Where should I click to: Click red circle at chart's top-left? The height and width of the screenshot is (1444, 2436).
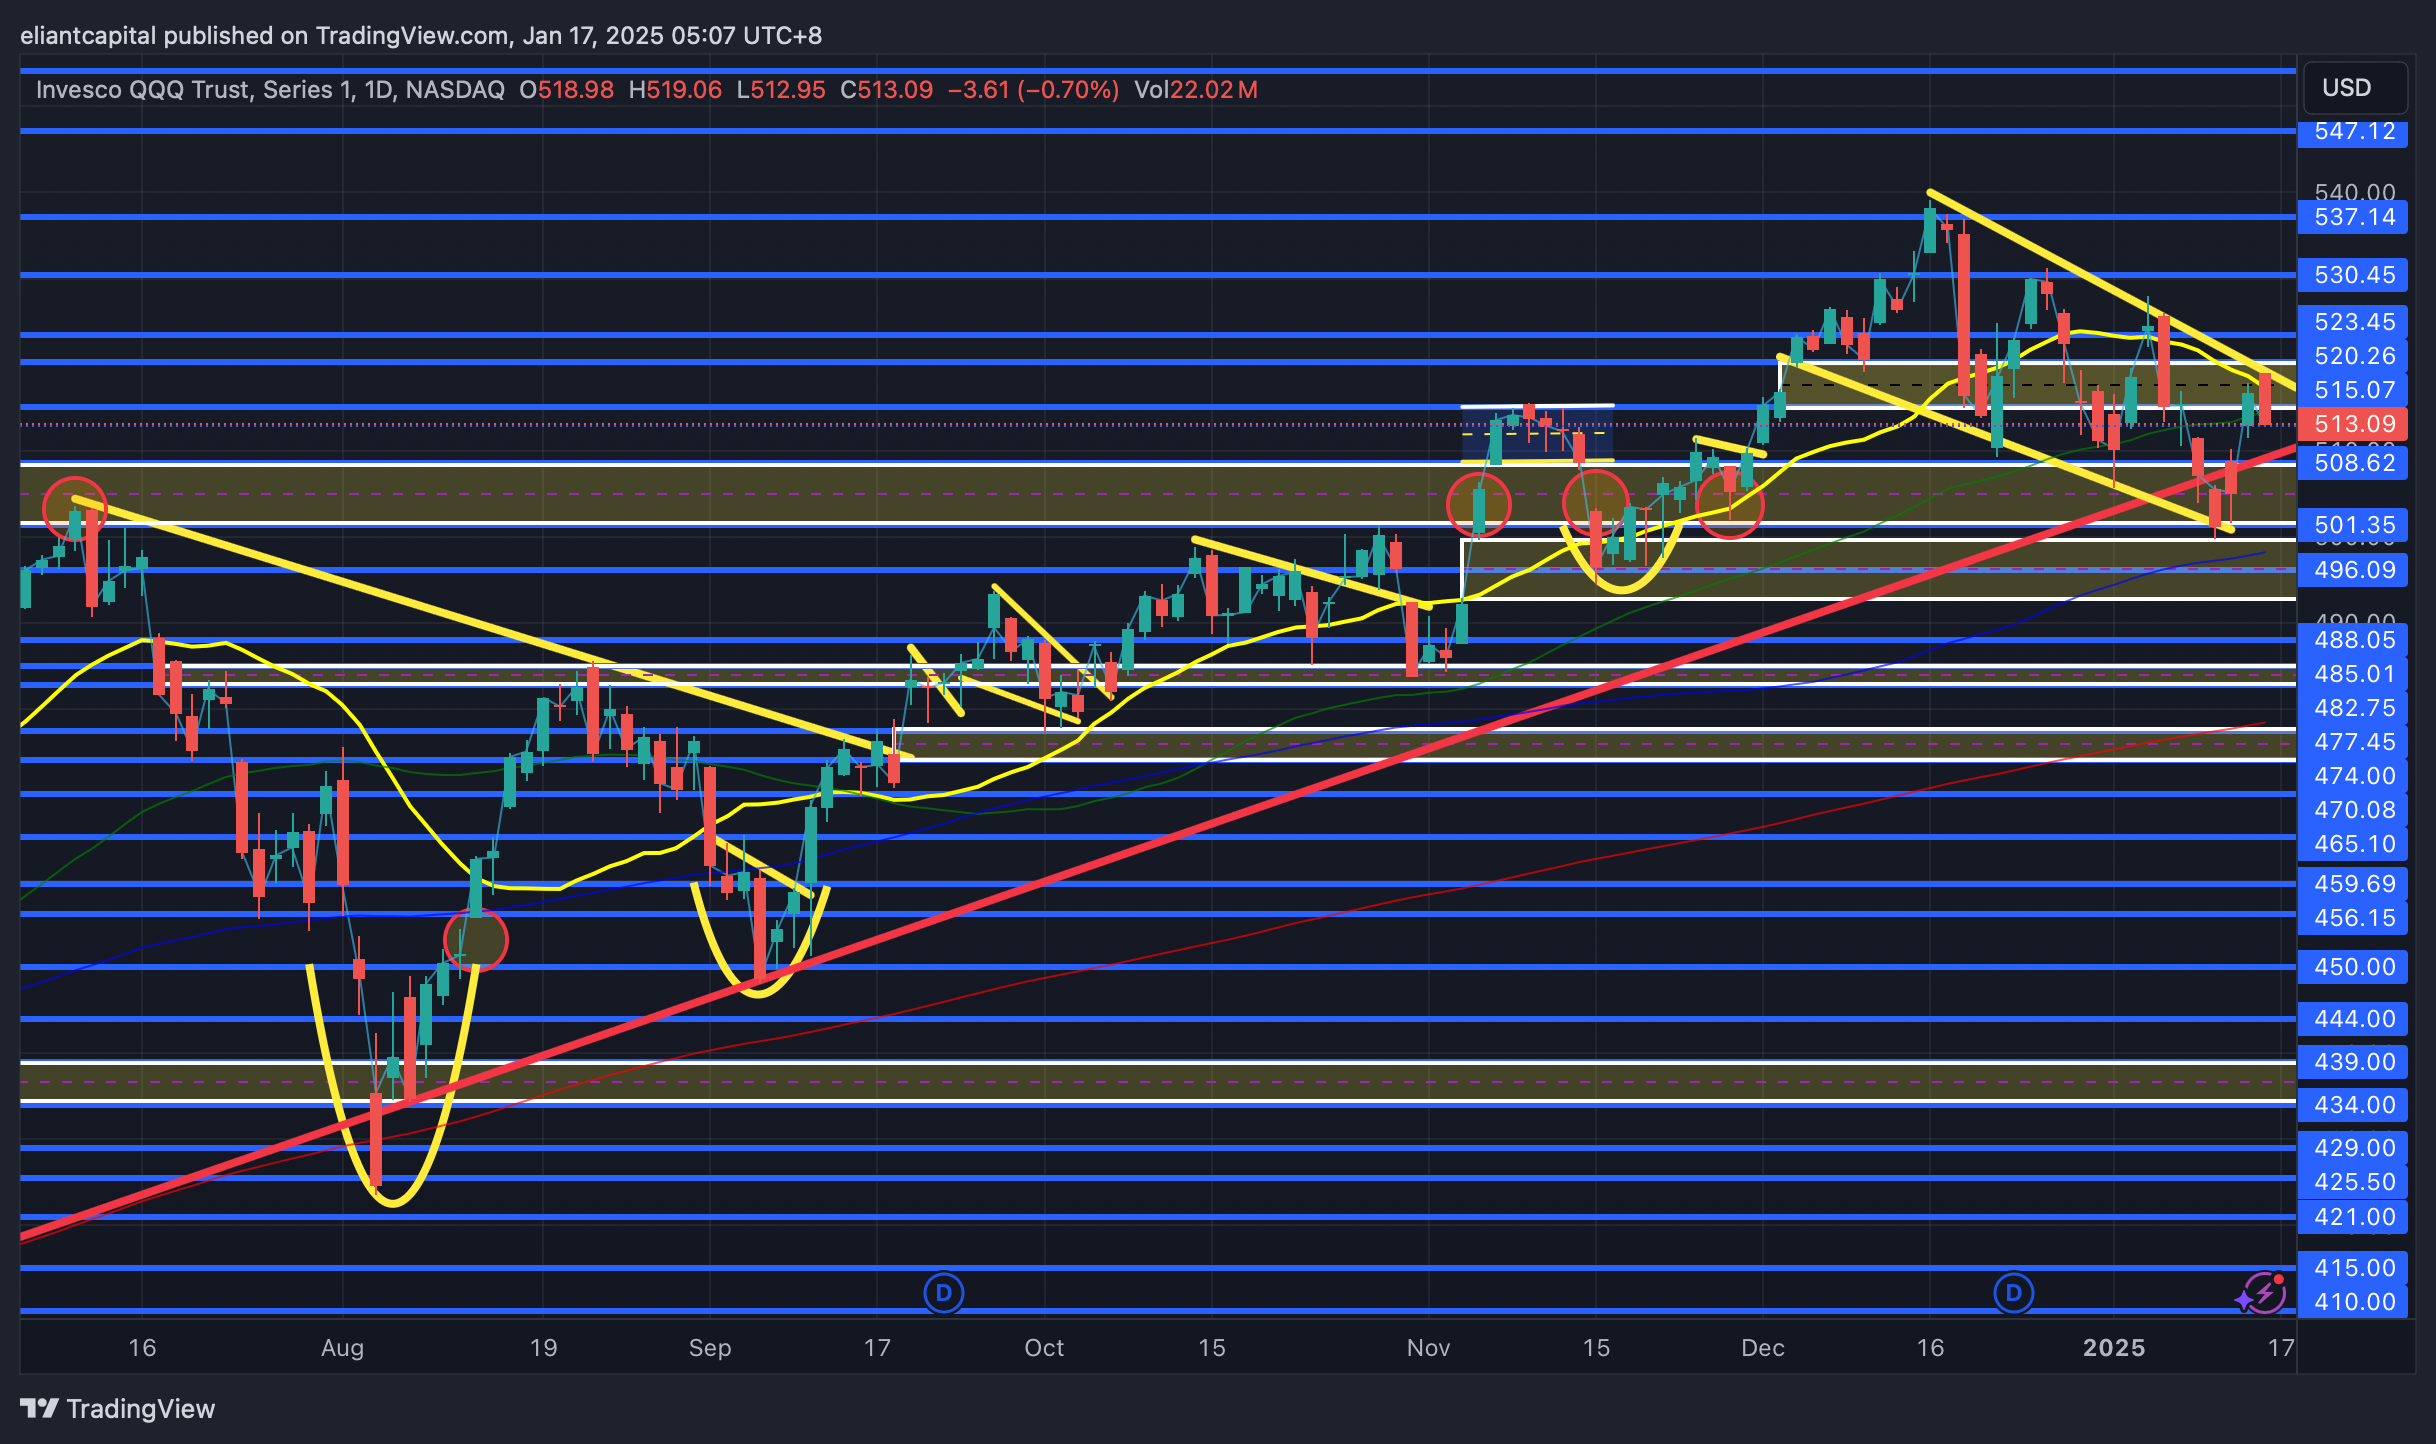[x=74, y=507]
